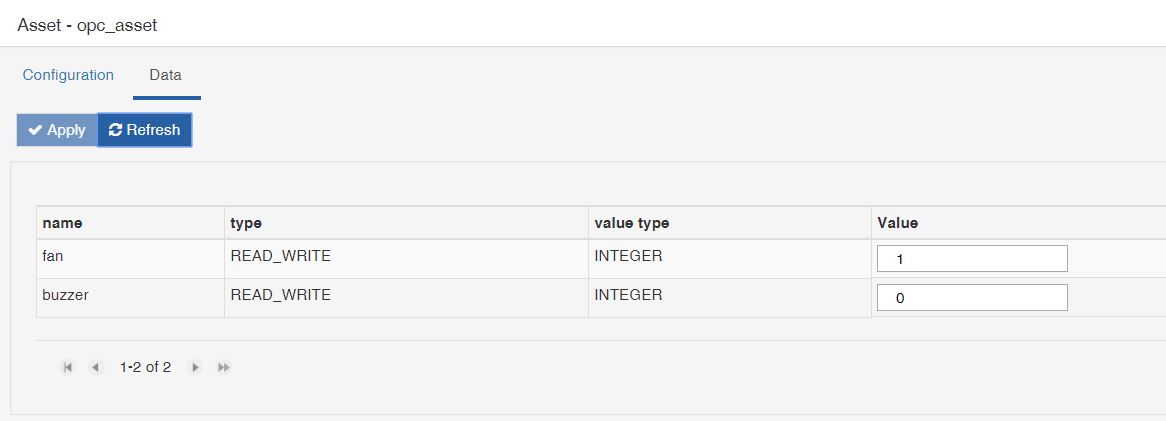
Task: Go to next page of table
Action: (x=195, y=367)
